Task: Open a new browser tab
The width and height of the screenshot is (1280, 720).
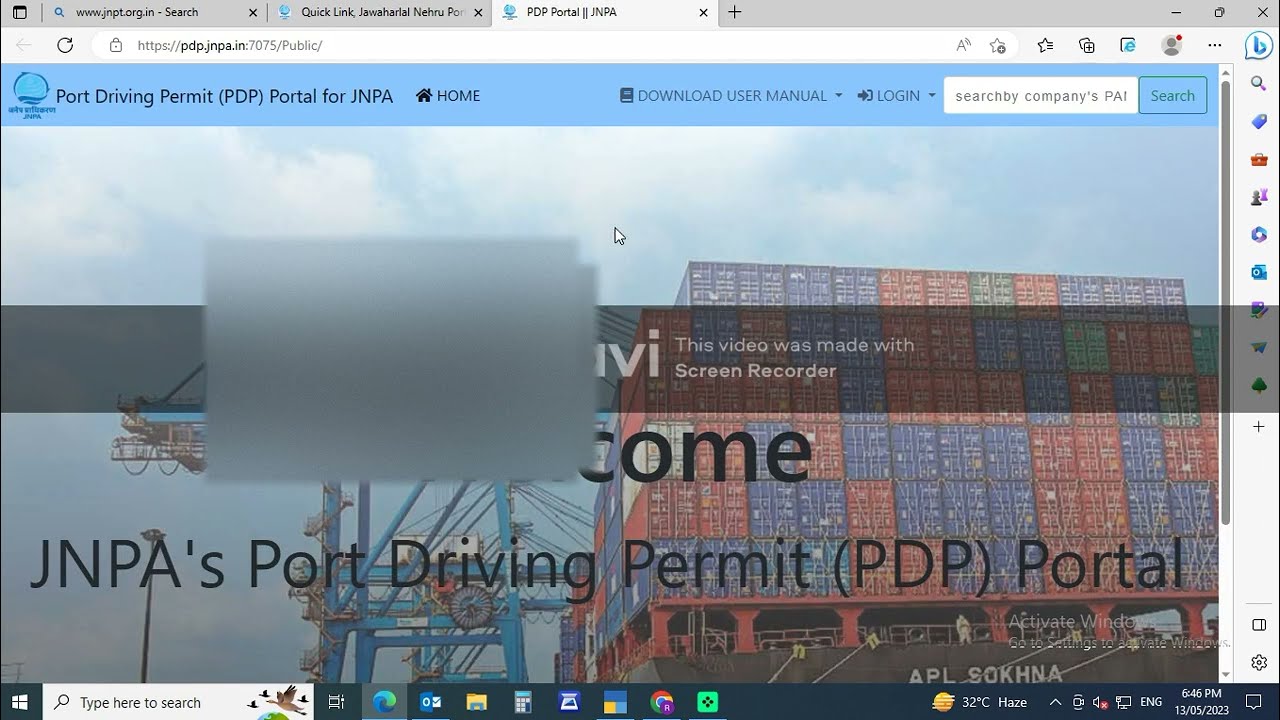Action: [735, 12]
